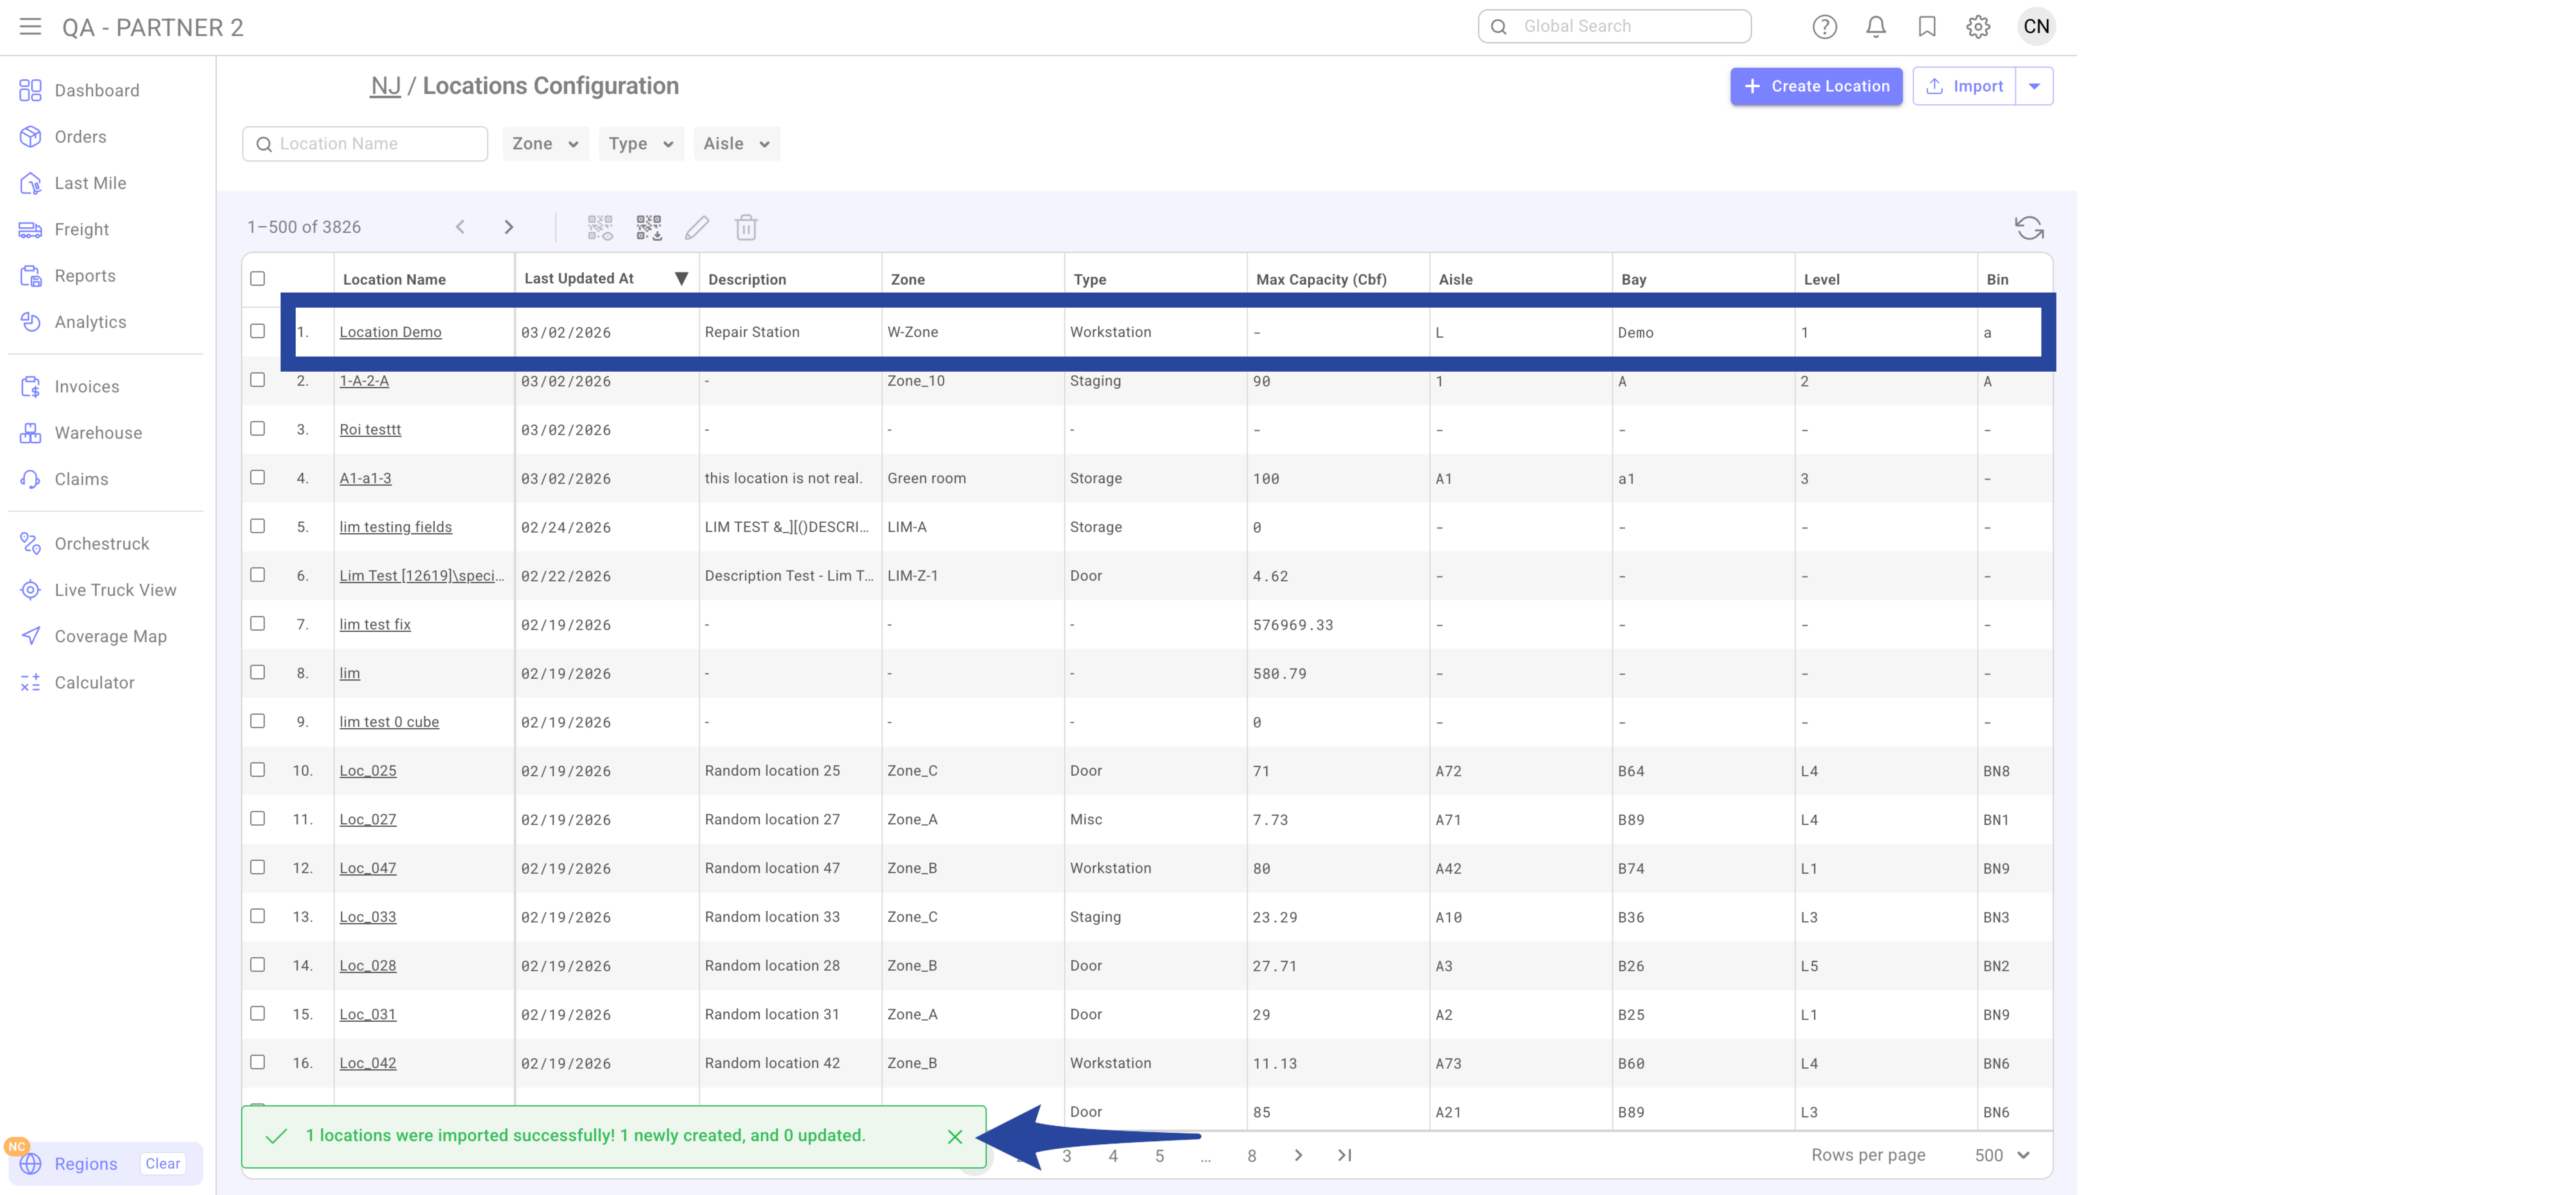Click the Create Location button
The width and height of the screenshot is (2560, 1195).
point(1816,86)
